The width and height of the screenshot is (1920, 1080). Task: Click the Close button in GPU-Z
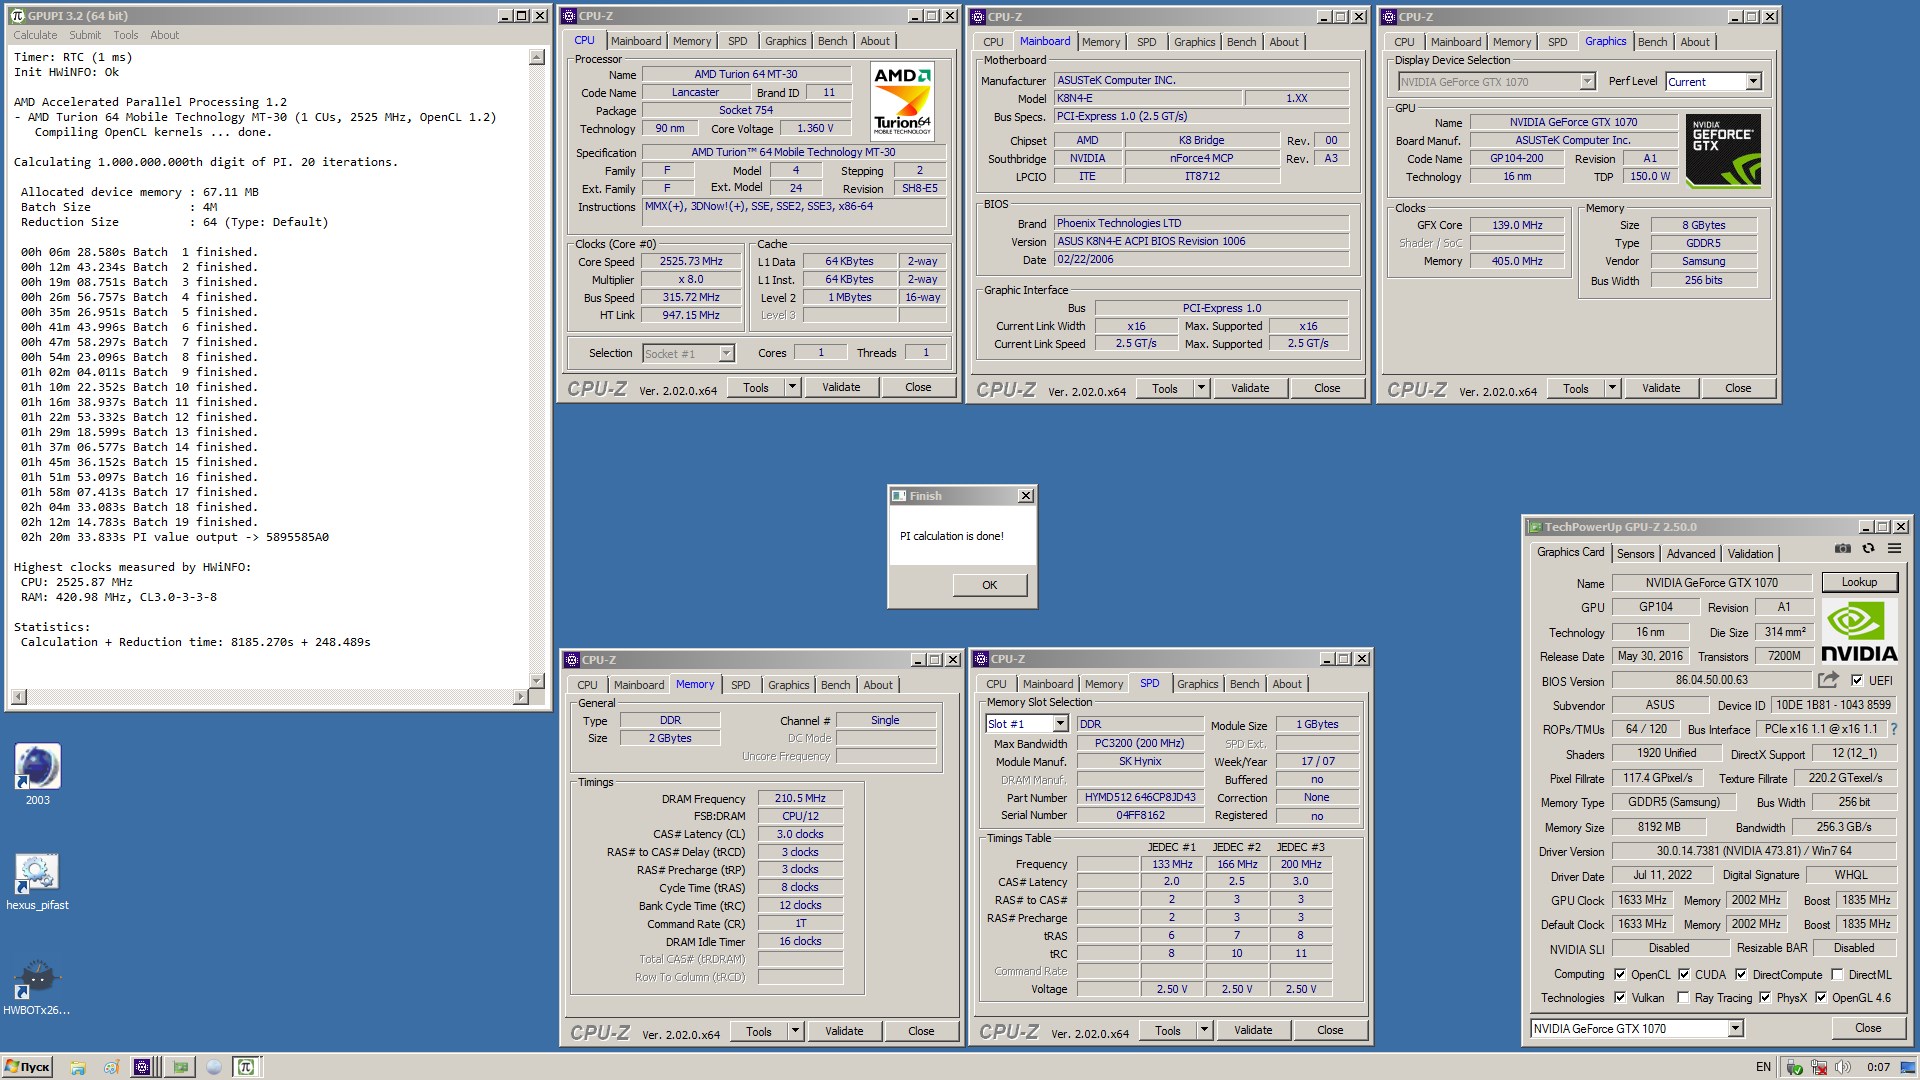1867,1028
